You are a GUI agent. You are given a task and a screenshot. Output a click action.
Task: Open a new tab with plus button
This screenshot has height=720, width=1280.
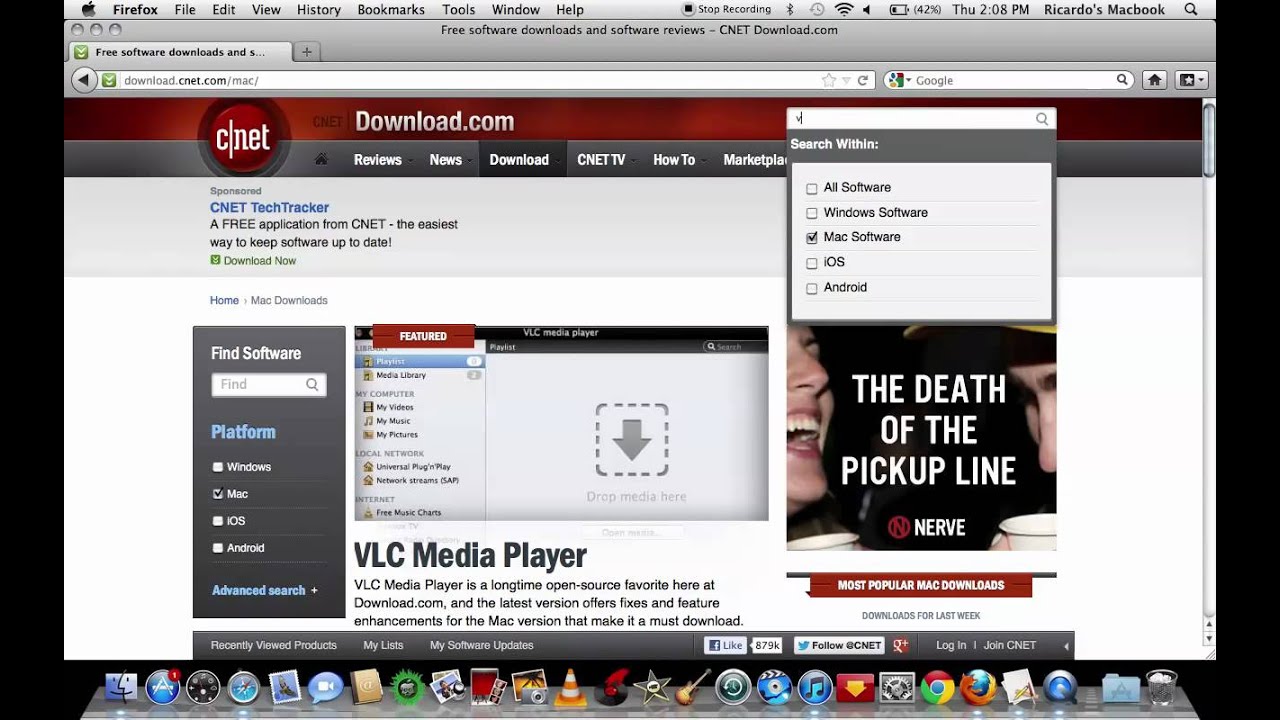coord(306,52)
